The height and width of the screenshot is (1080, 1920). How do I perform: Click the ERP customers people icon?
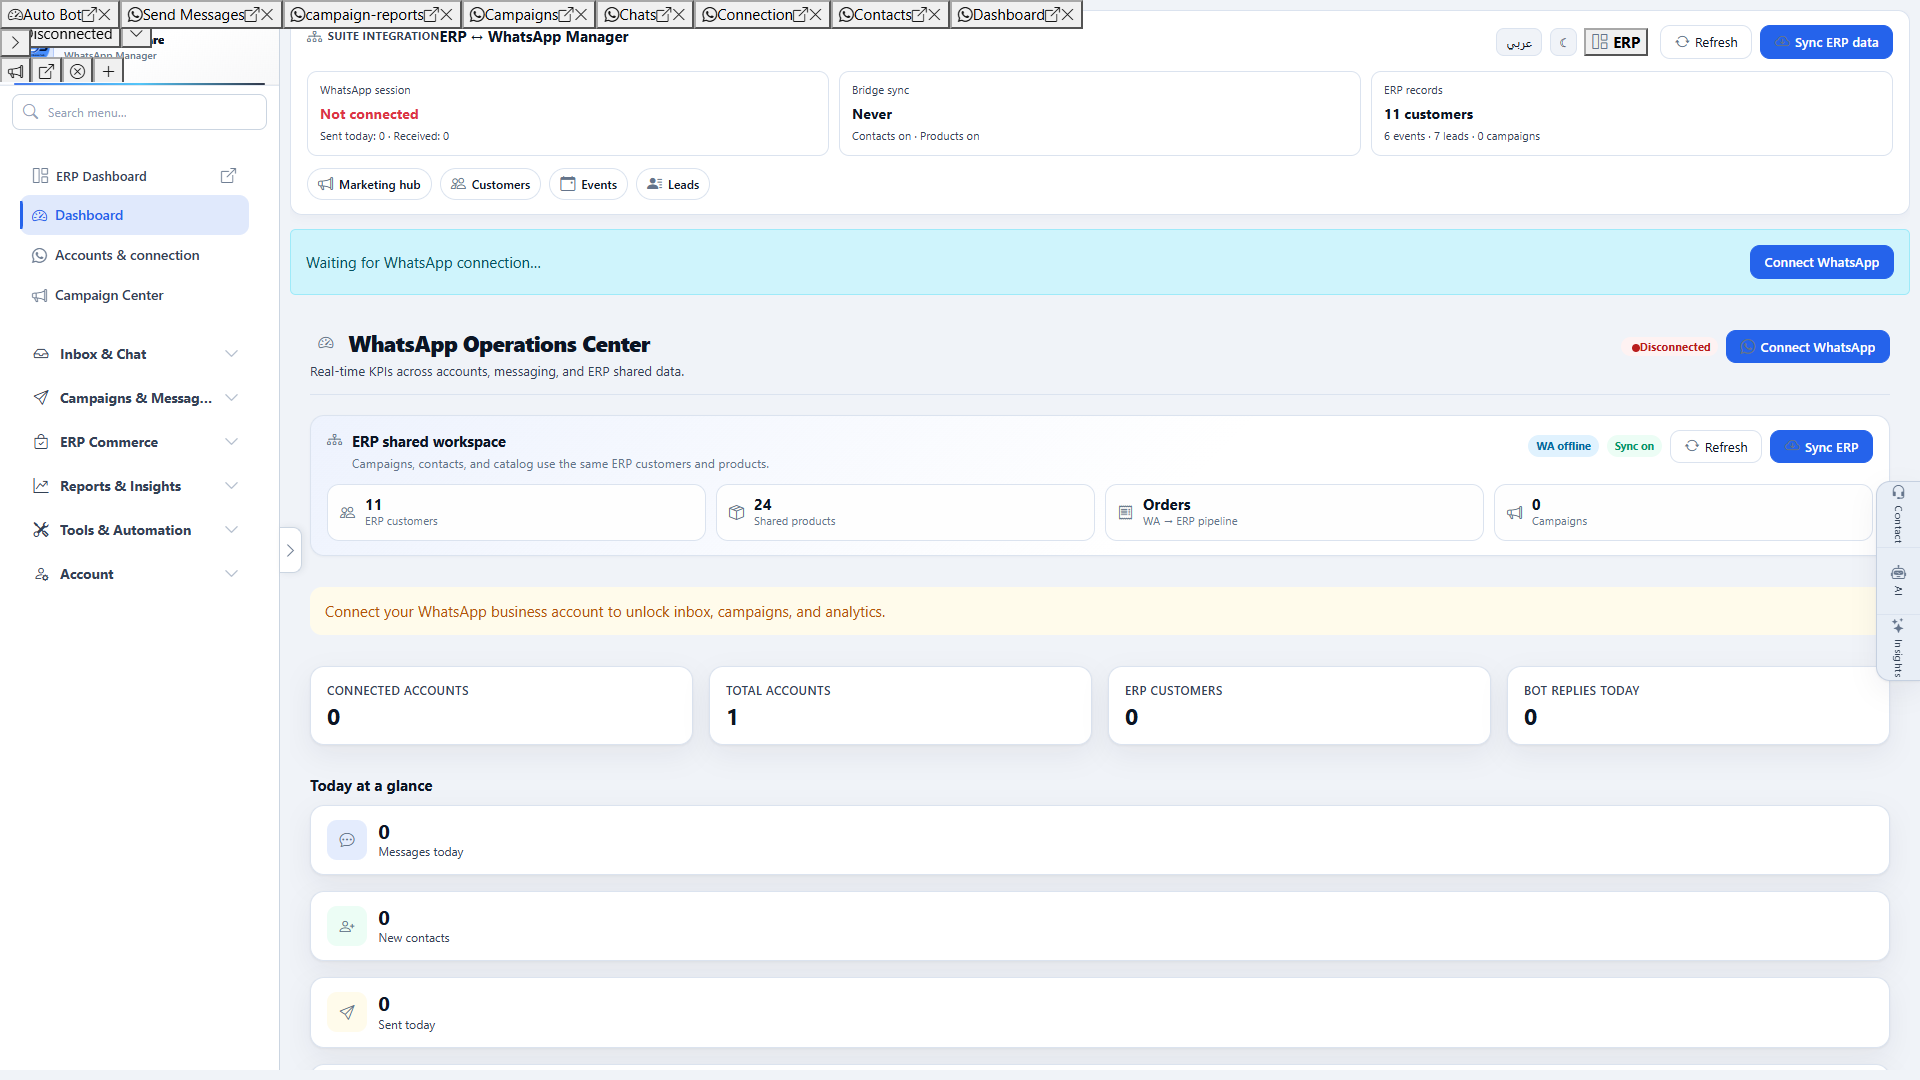tap(347, 513)
